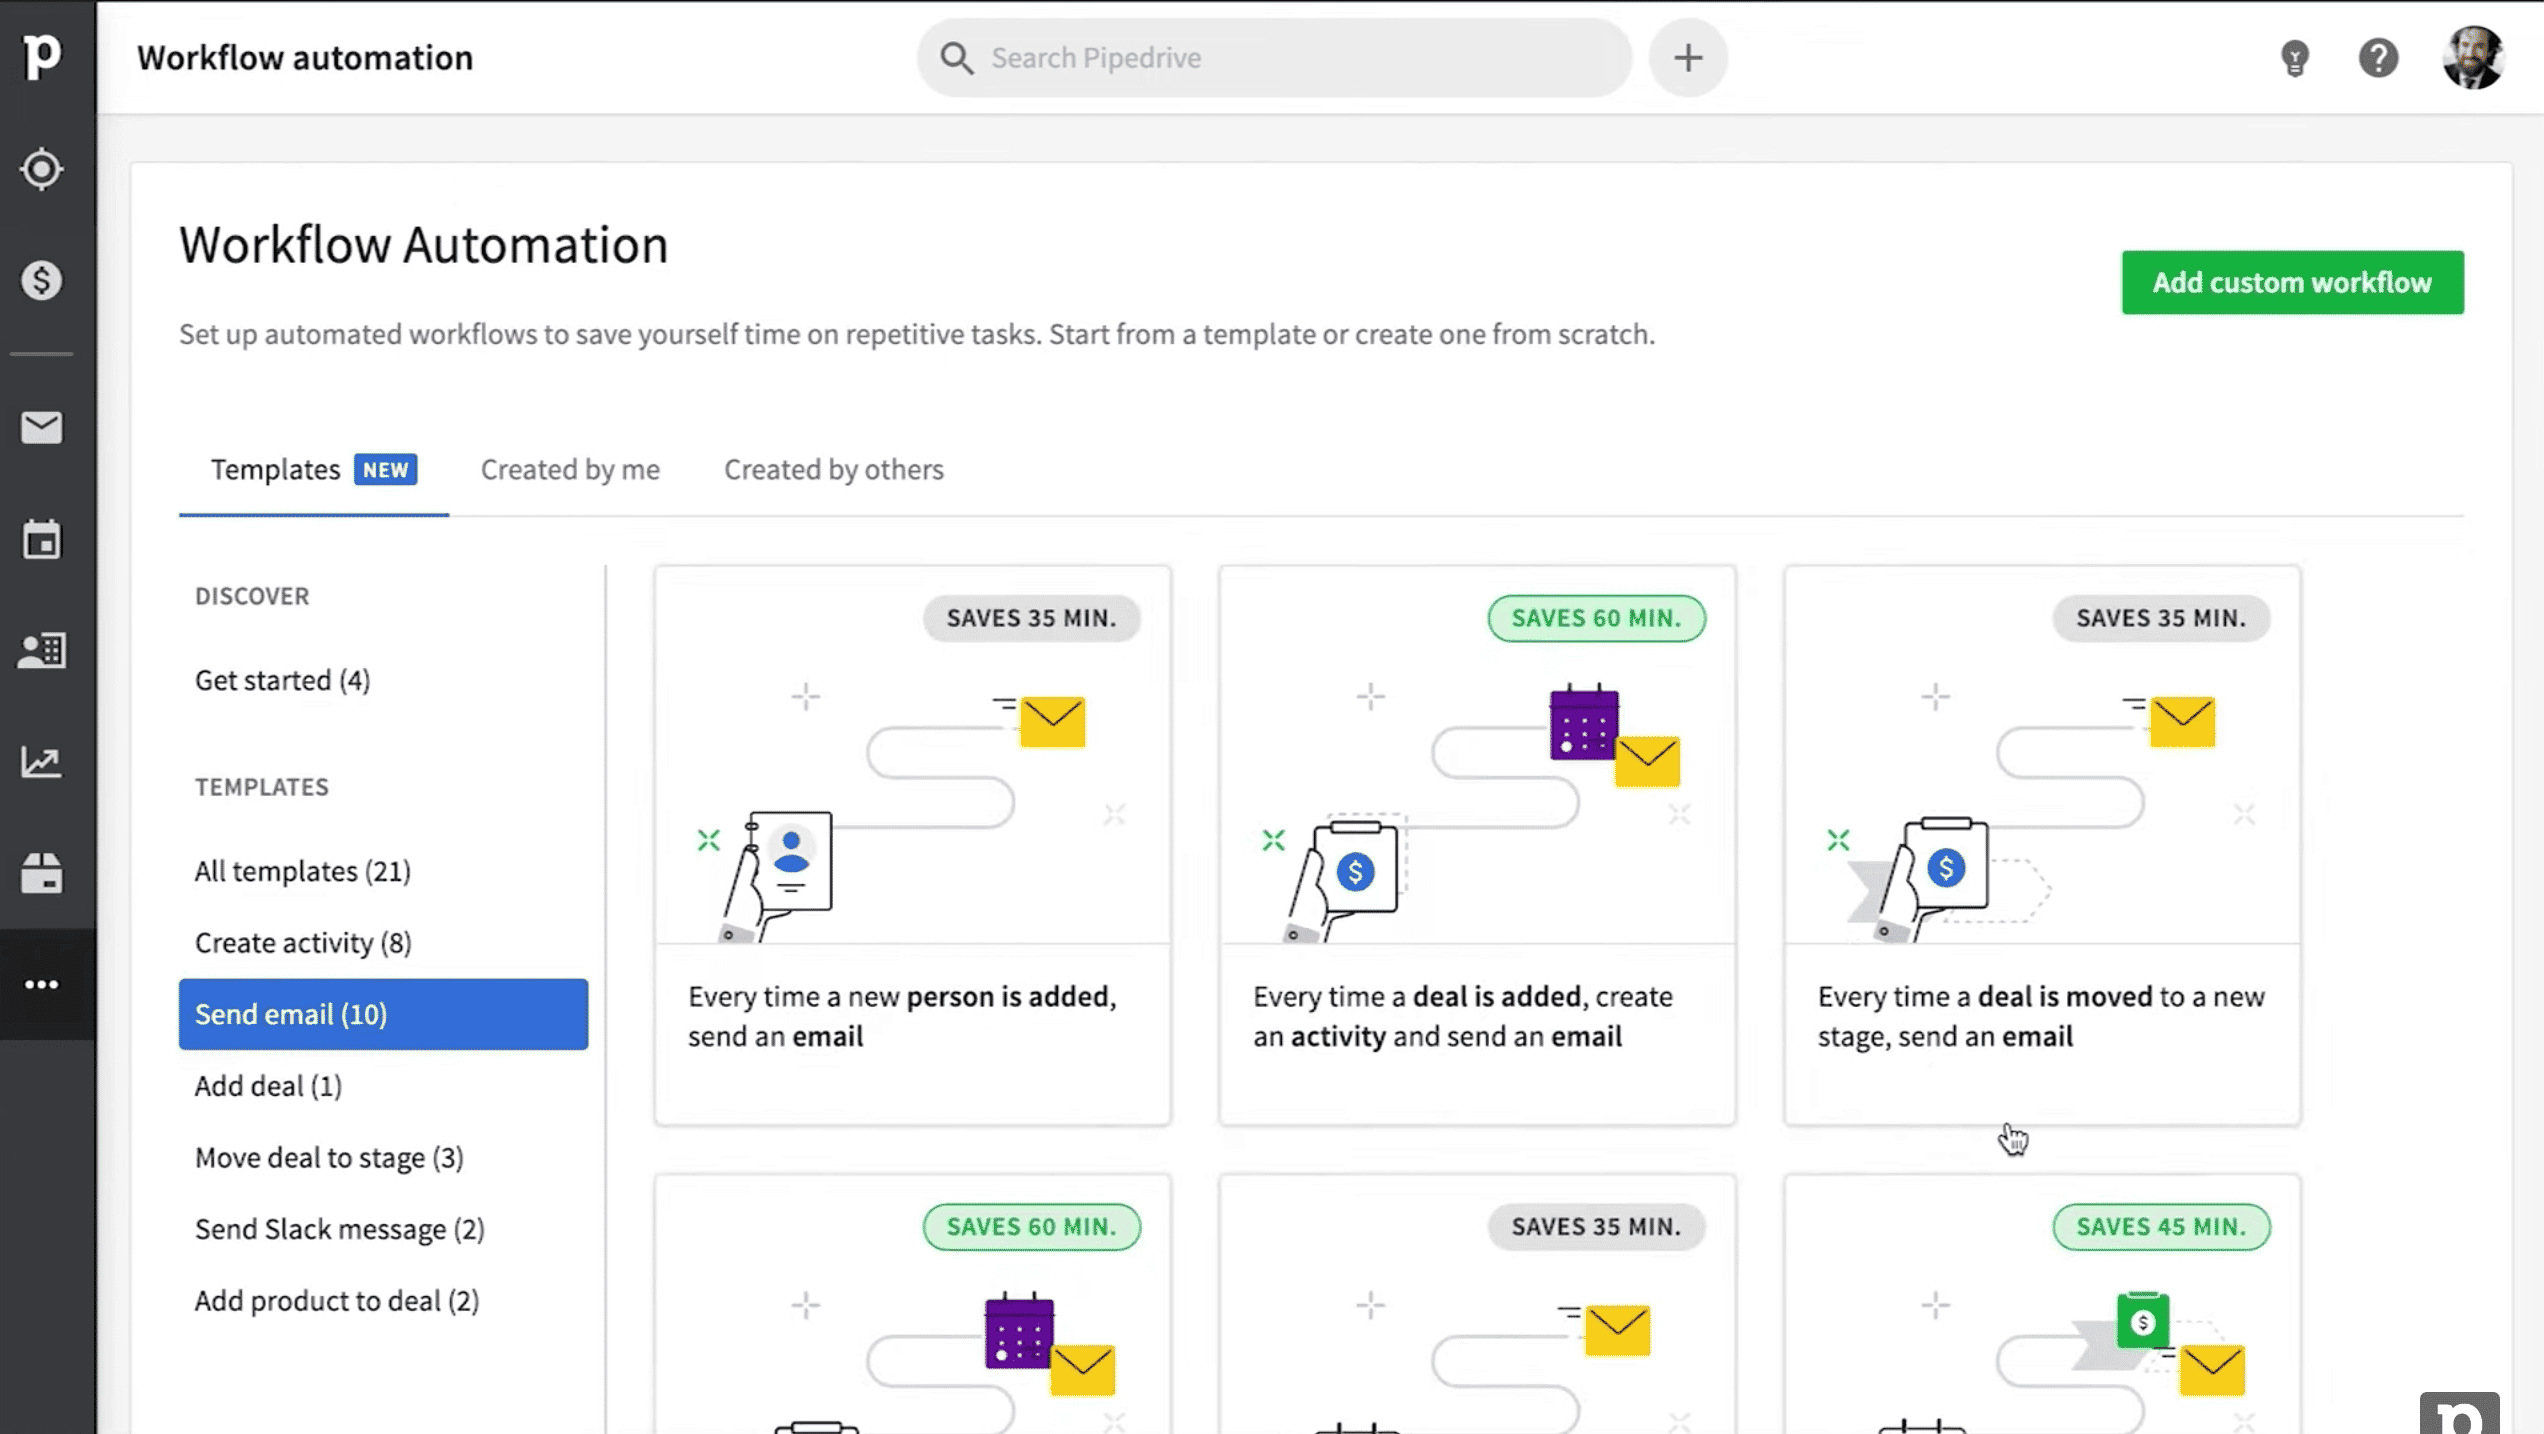Open Insights chart icon in sidebar

(x=42, y=762)
